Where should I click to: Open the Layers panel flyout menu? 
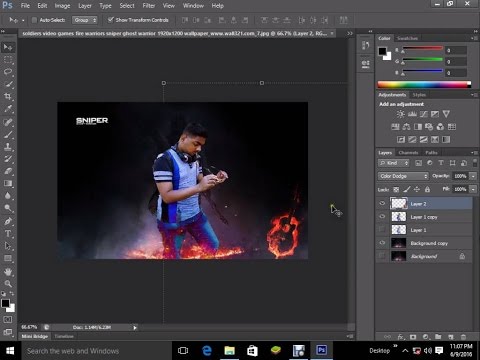(473, 153)
